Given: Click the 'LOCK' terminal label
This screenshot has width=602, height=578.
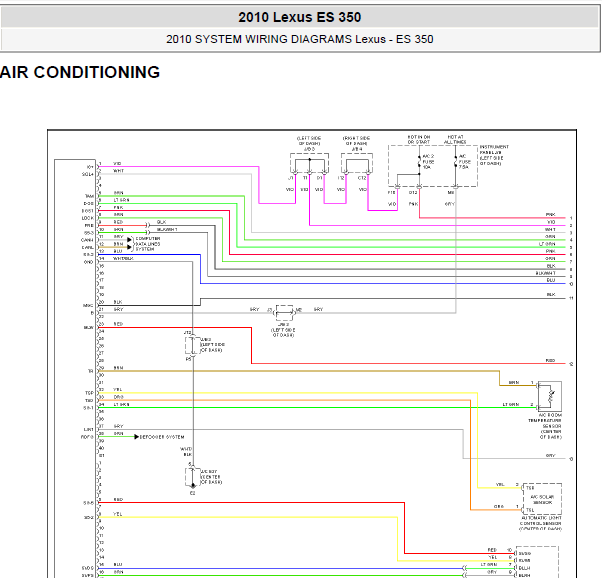Looking at the screenshot, I should coord(88,218).
